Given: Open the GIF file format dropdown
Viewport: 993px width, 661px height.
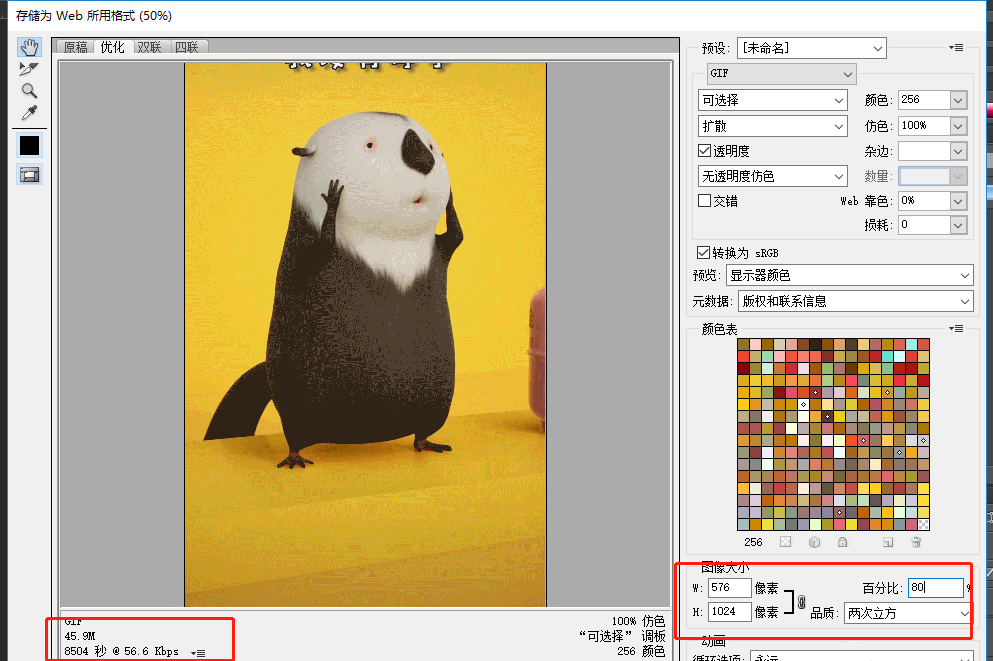Looking at the screenshot, I should [x=781, y=73].
